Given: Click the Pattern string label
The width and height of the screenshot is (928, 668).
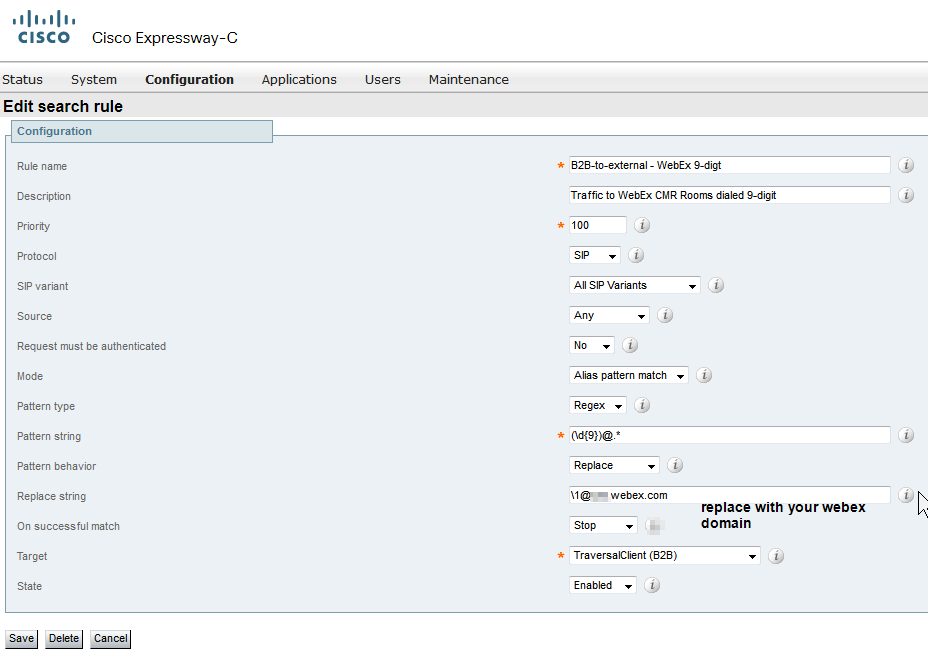Looking at the screenshot, I should click(49, 436).
